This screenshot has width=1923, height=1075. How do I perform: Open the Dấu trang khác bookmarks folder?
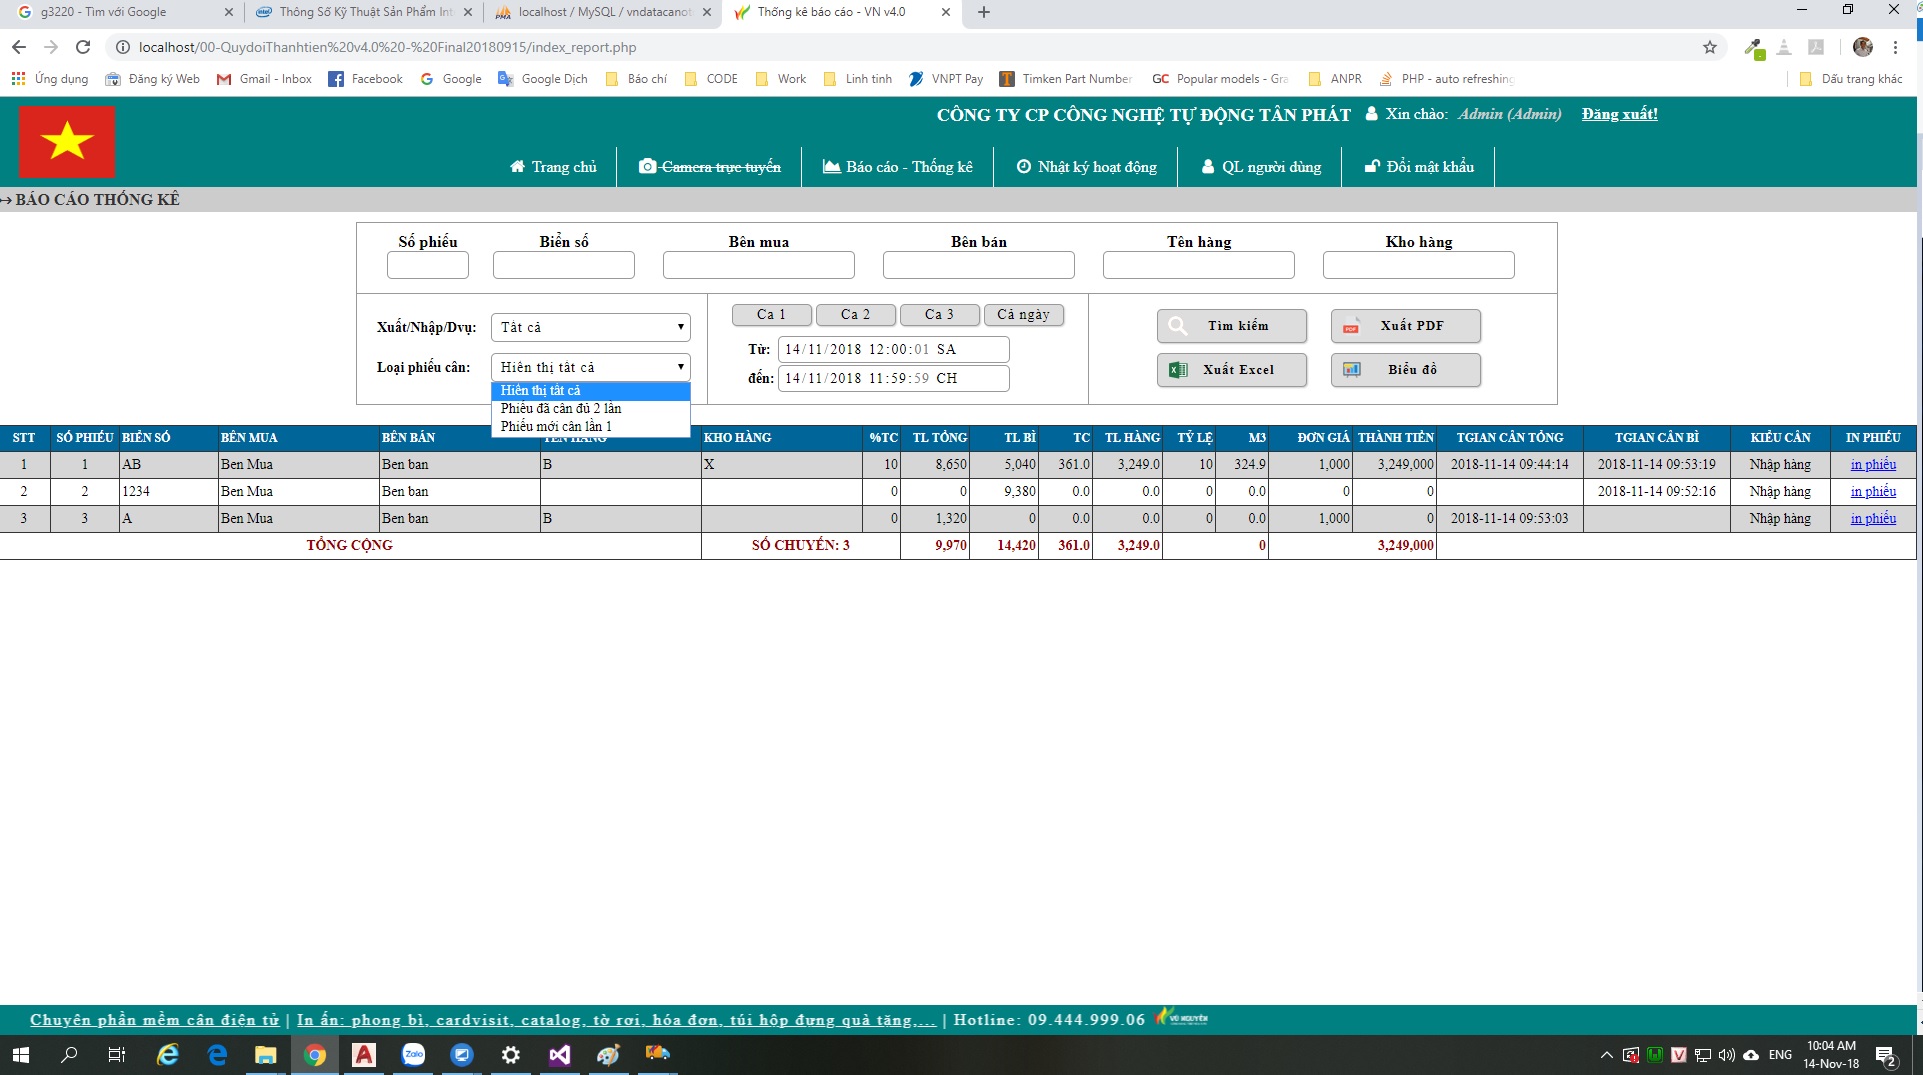(1851, 79)
